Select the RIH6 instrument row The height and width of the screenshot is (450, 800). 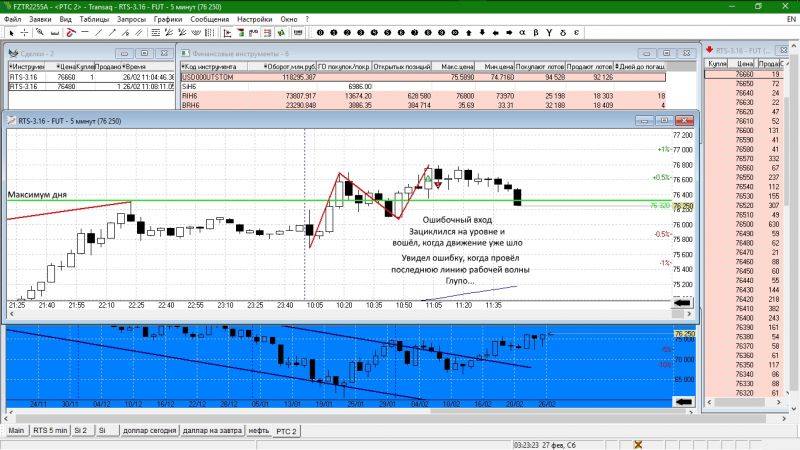(423, 96)
